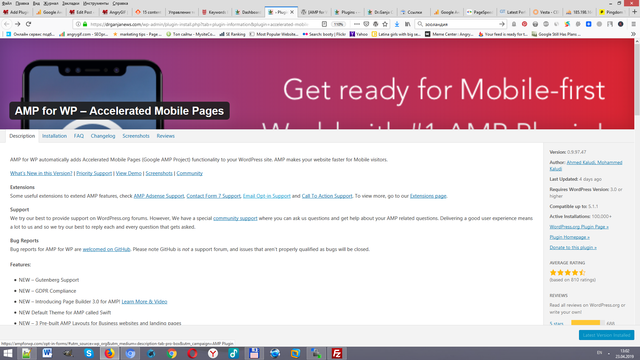Bookmark this page with the star
Image resolution: width=640 pixels, height=360 pixels.
385,24
